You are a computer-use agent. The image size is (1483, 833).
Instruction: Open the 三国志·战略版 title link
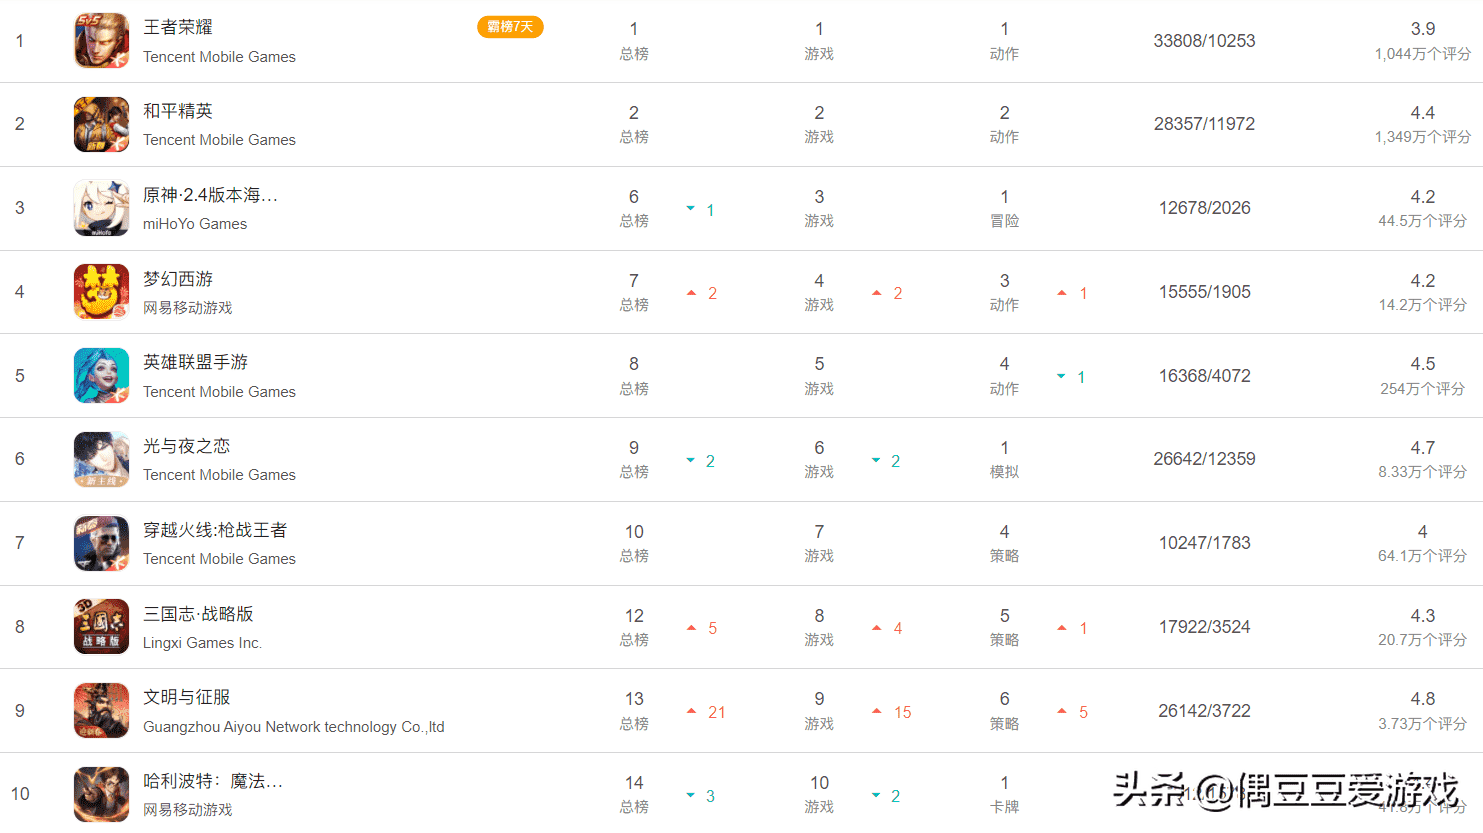[x=198, y=614]
